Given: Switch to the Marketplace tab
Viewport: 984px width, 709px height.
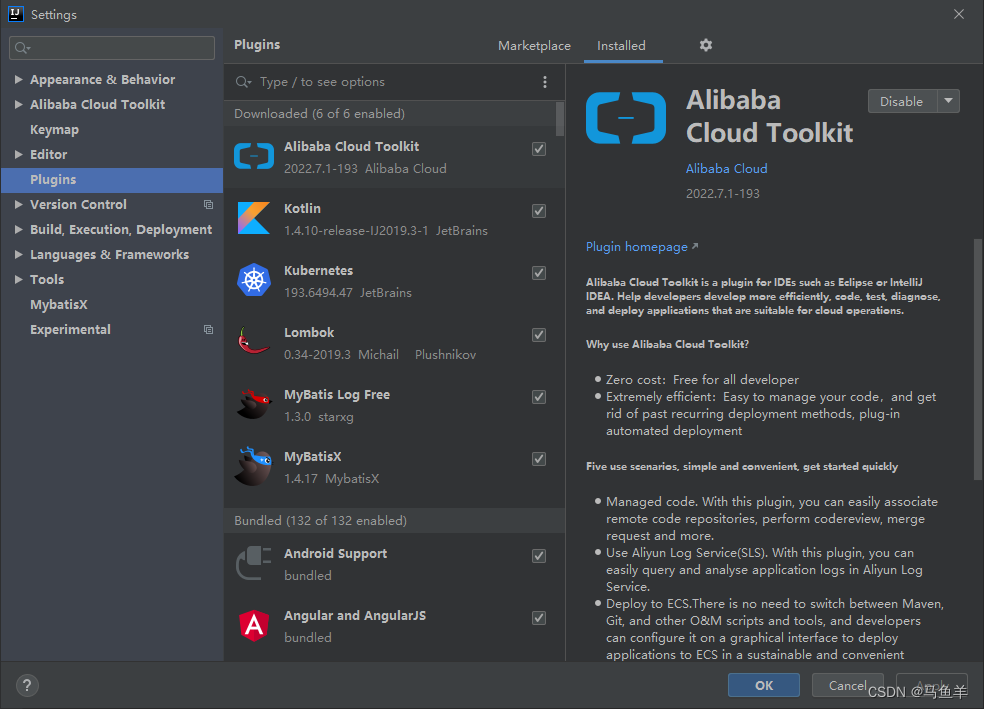Looking at the screenshot, I should (x=534, y=45).
